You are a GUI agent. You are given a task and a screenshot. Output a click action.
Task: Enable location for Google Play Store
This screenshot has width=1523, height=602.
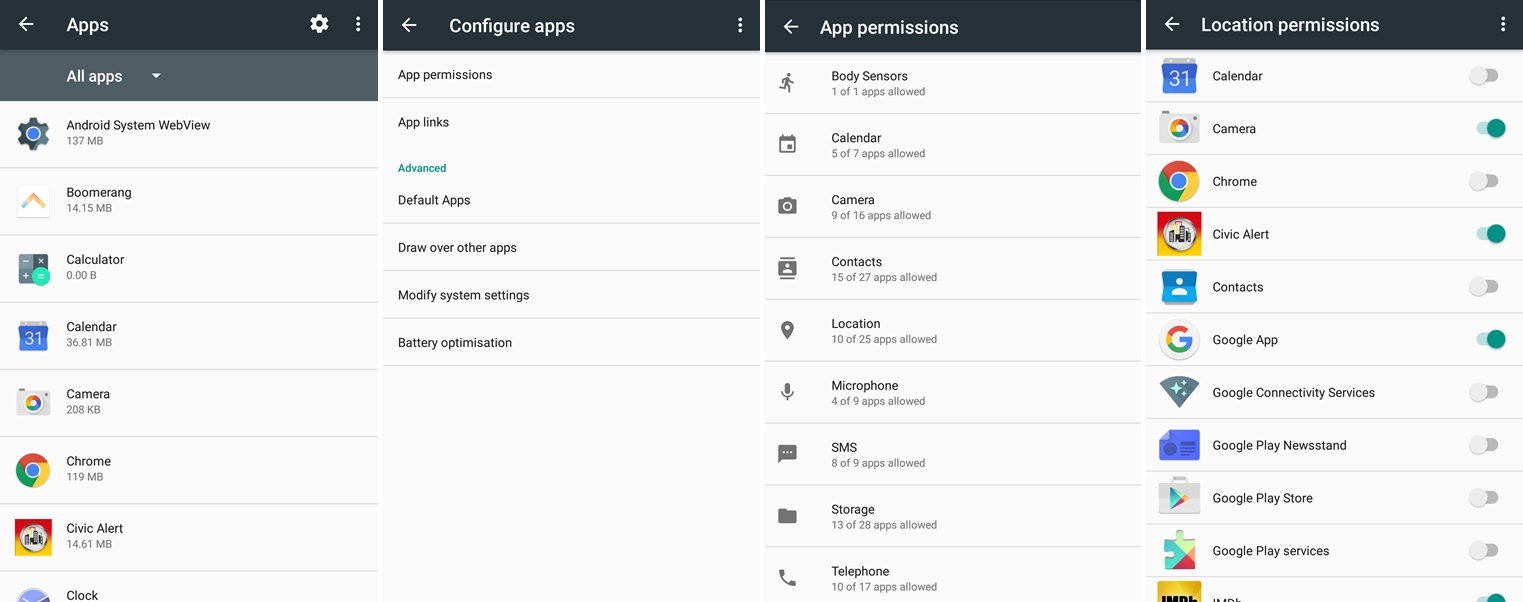click(x=1484, y=498)
